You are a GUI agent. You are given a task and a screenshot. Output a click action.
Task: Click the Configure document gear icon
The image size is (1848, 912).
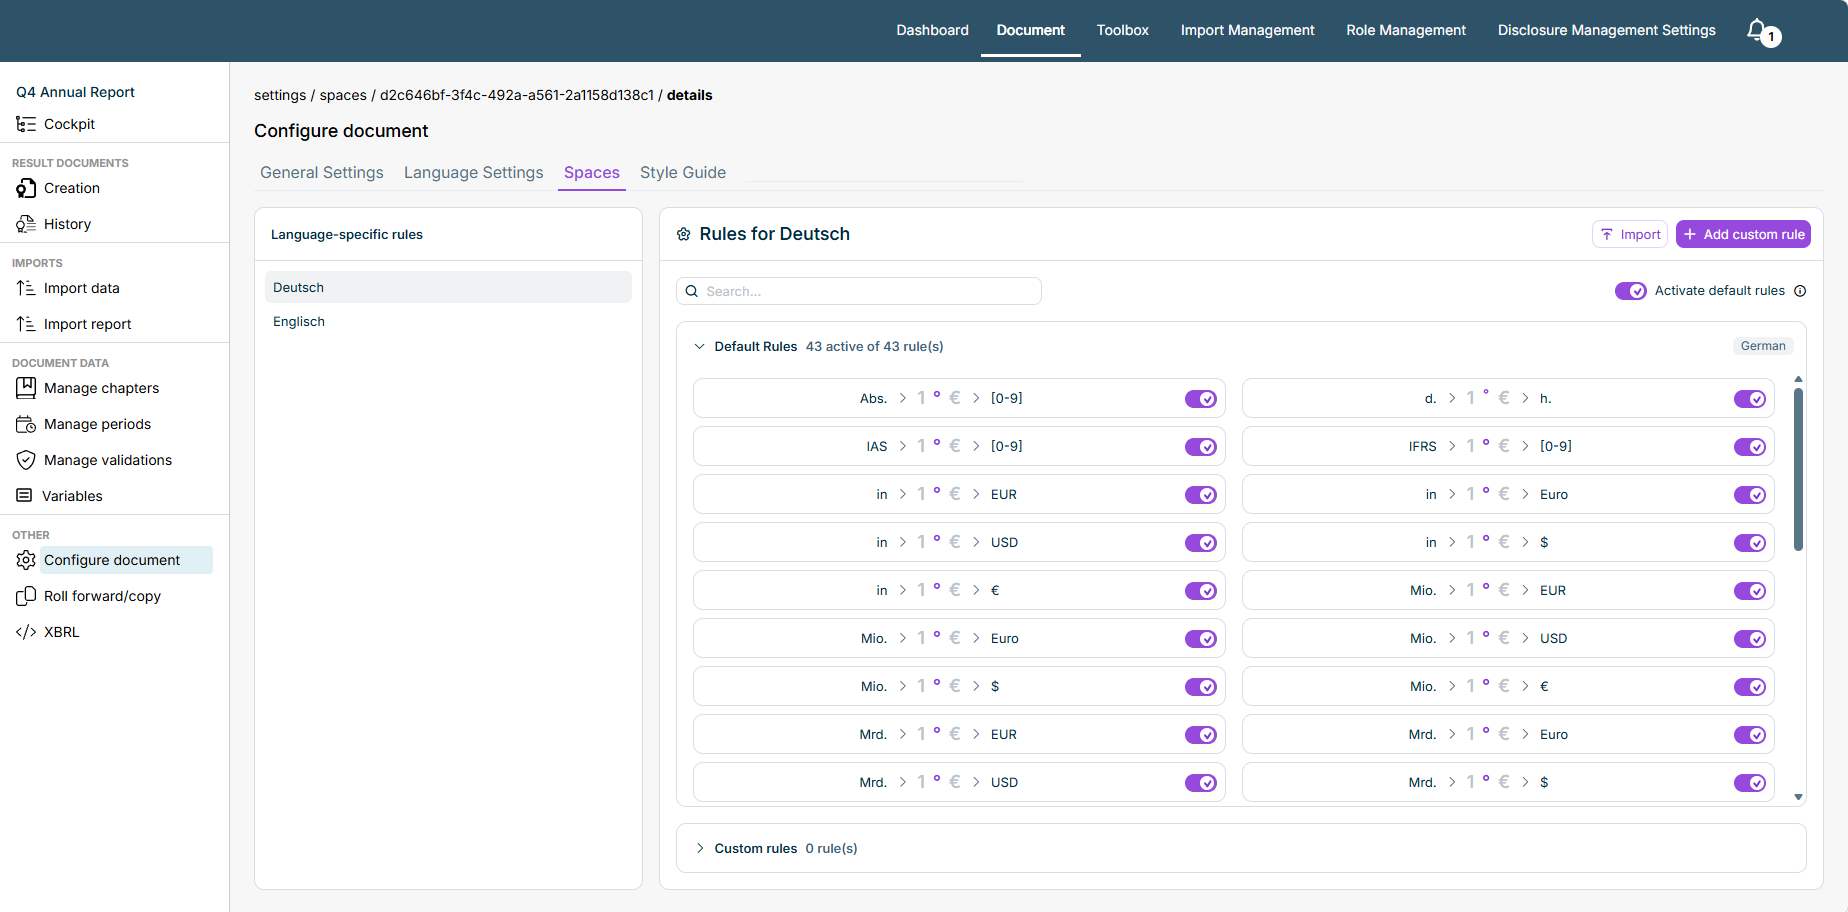click(x=26, y=560)
